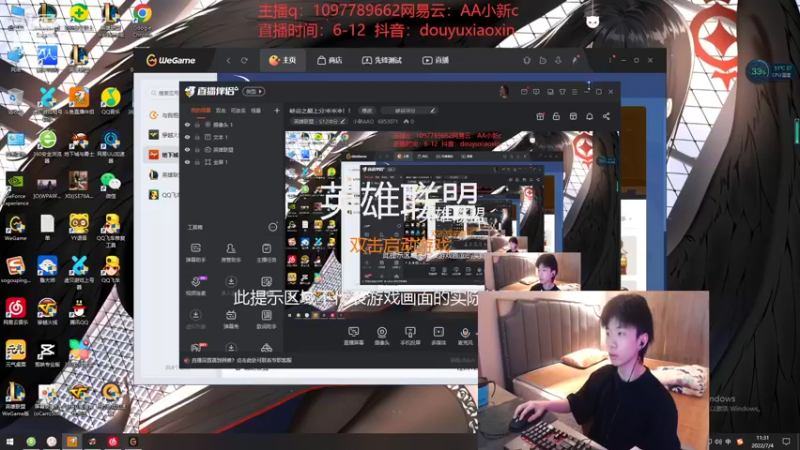This screenshot has width=800, height=450.
Task: Click 英雄联盟 source row in list
Action: [232, 149]
